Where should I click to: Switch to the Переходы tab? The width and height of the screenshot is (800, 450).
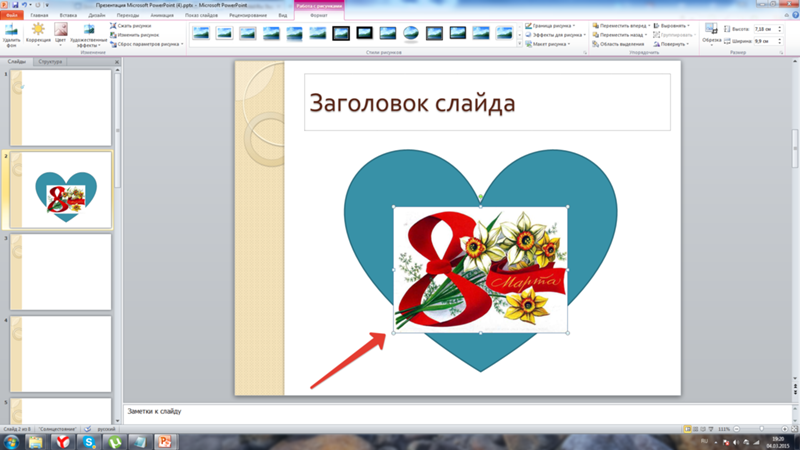(x=128, y=15)
